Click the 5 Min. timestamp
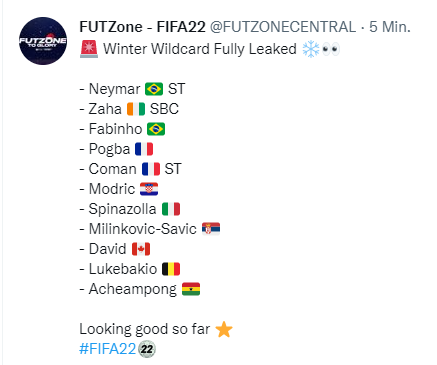Image resolution: width=437 pixels, height=365 pixels. (390, 27)
